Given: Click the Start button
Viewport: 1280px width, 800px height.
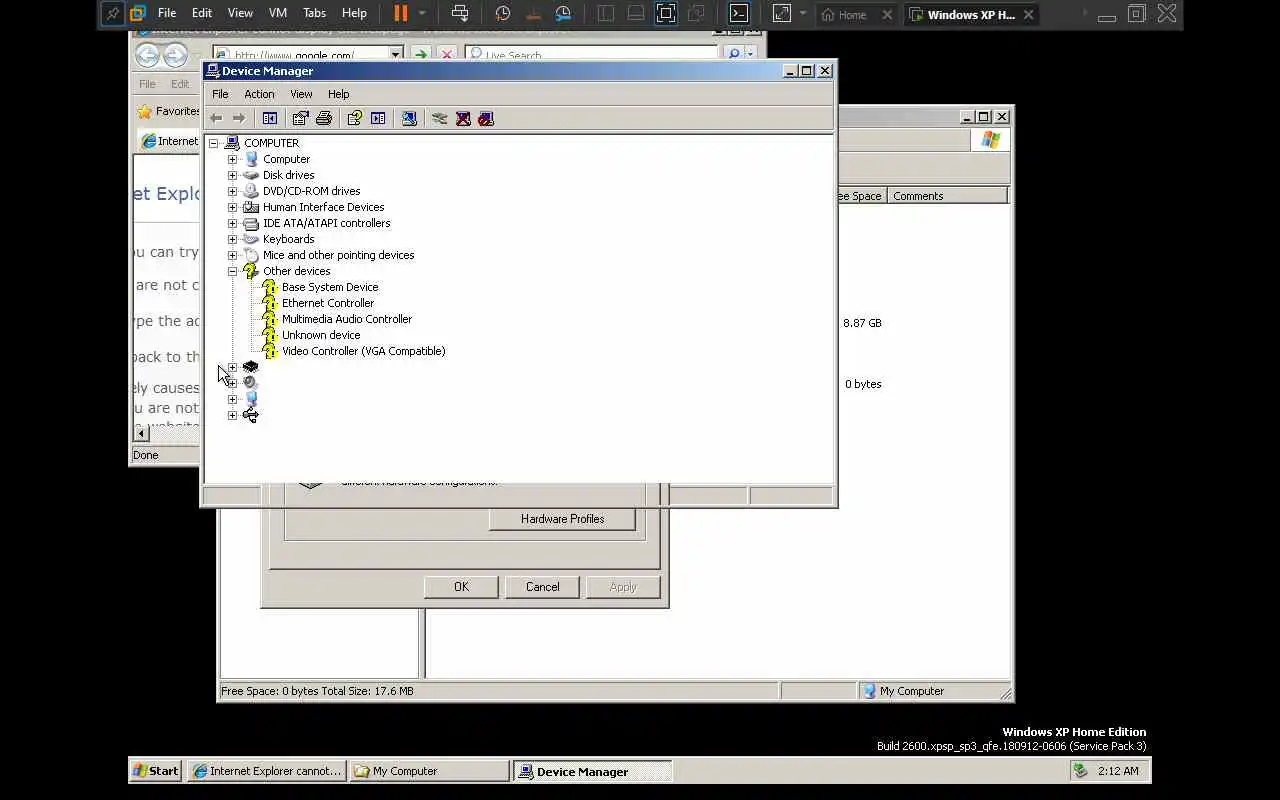Looking at the screenshot, I should [x=156, y=771].
